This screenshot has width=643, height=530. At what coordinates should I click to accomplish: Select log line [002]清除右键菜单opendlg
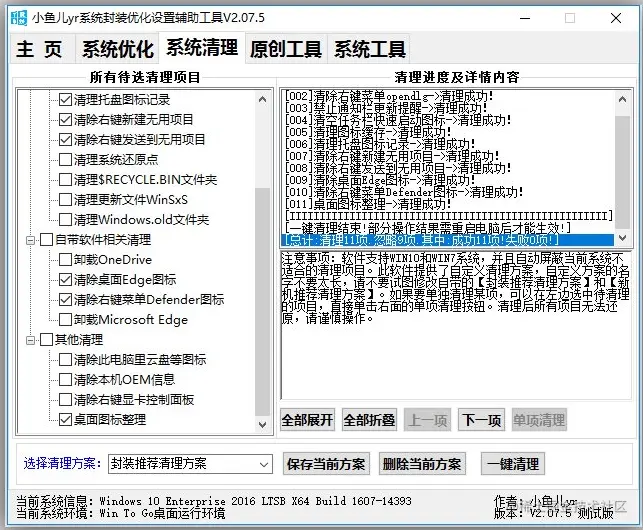point(448,96)
